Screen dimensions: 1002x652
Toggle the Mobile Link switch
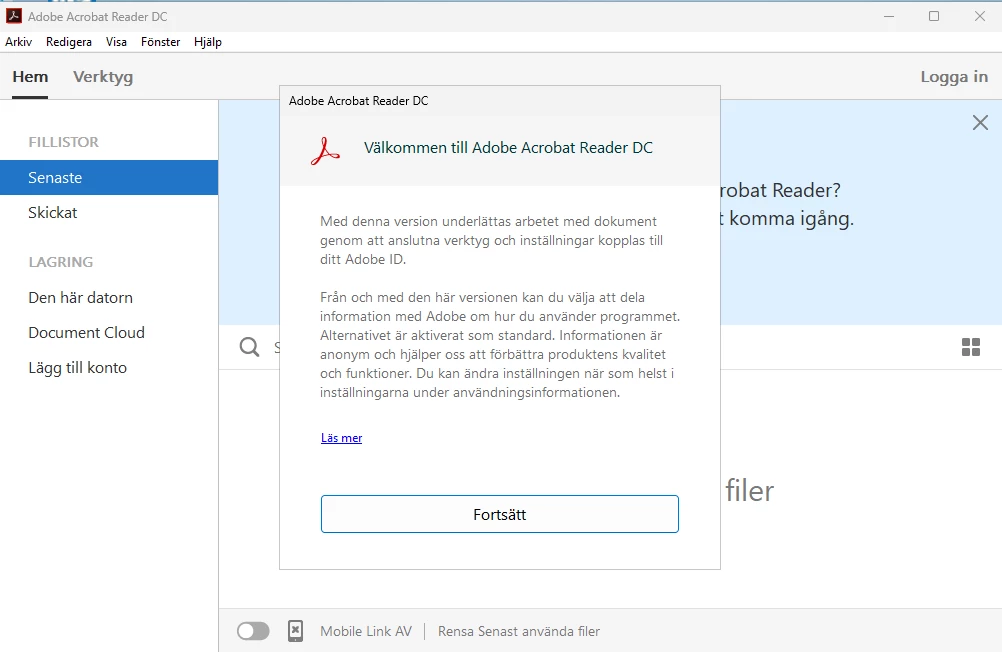(253, 631)
